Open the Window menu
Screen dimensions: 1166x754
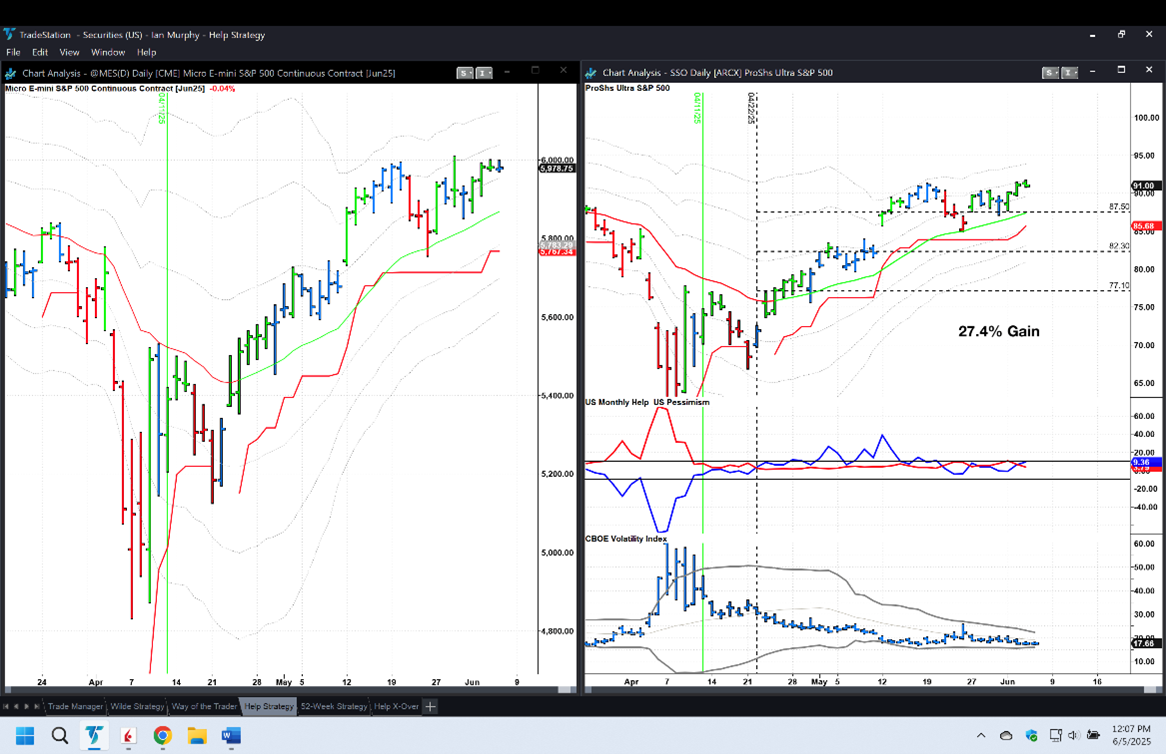point(108,52)
